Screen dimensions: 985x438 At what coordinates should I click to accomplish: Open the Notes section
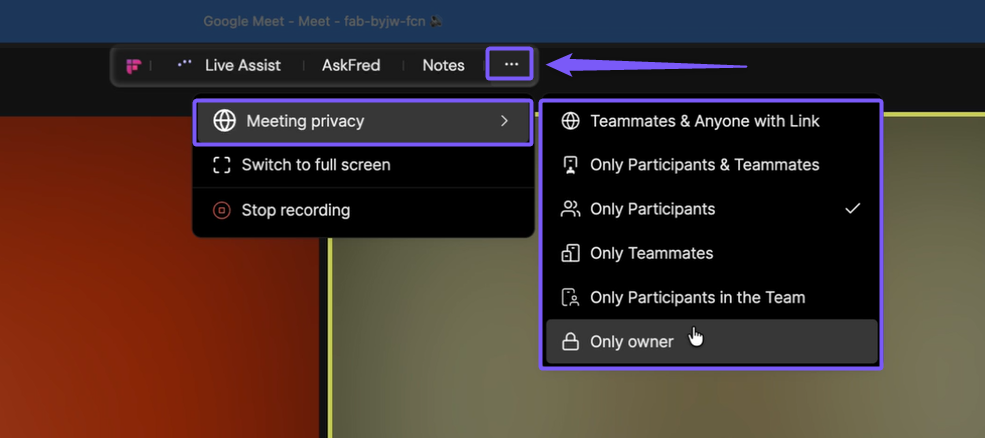pos(443,66)
